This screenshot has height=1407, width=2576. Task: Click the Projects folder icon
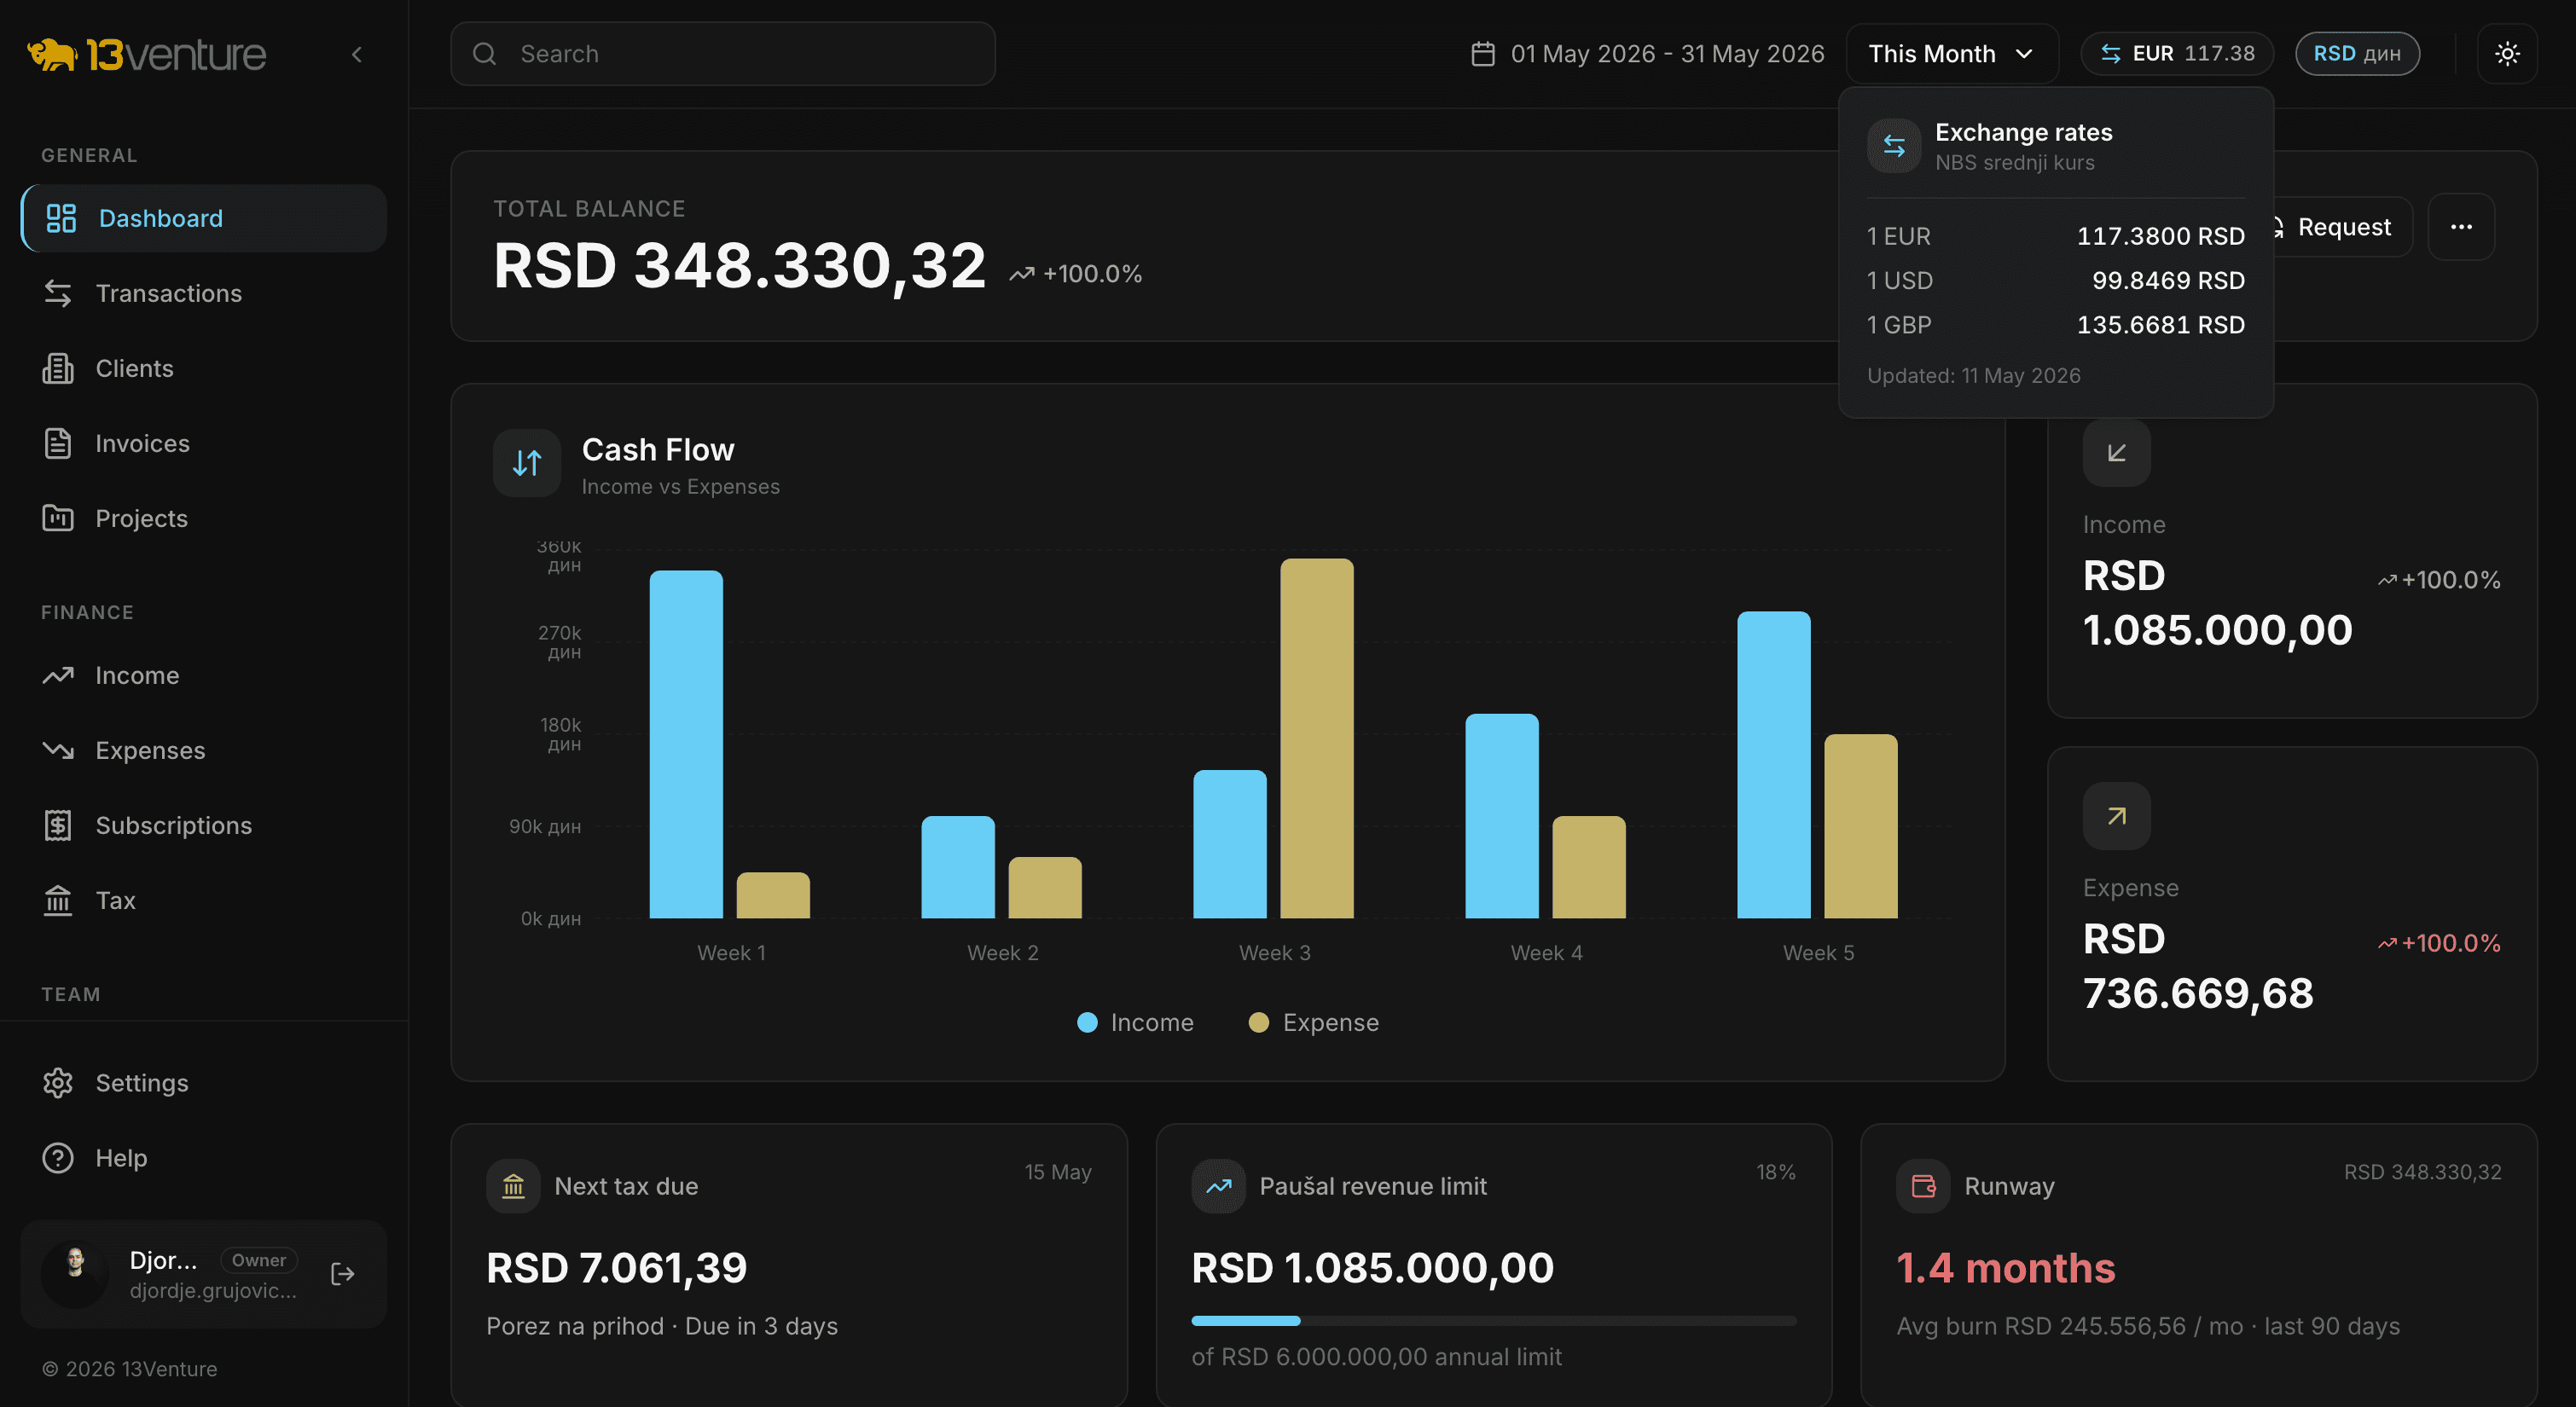click(x=58, y=518)
